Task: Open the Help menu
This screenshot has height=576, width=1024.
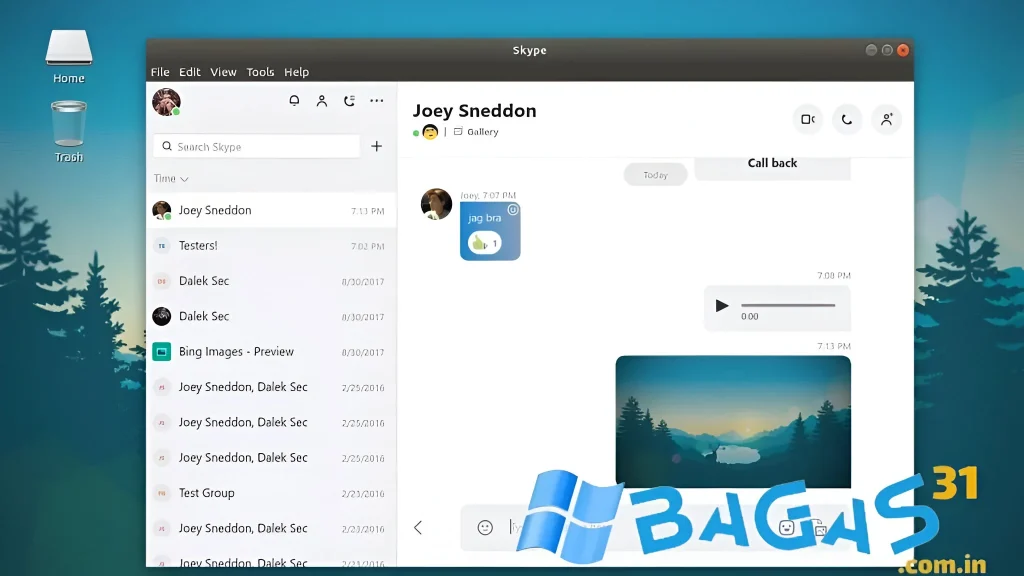Action: [x=296, y=72]
